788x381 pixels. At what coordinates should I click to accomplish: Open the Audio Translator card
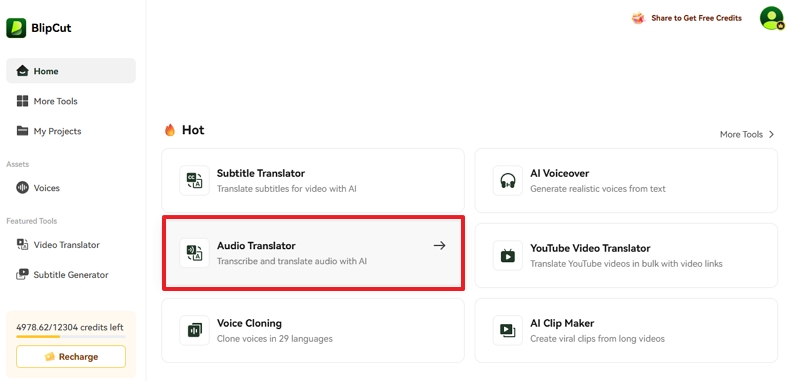click(313, 253)
